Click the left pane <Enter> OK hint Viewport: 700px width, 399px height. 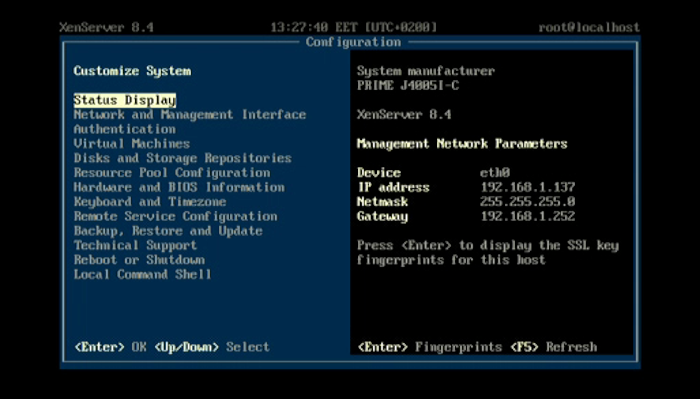(110, 347)
